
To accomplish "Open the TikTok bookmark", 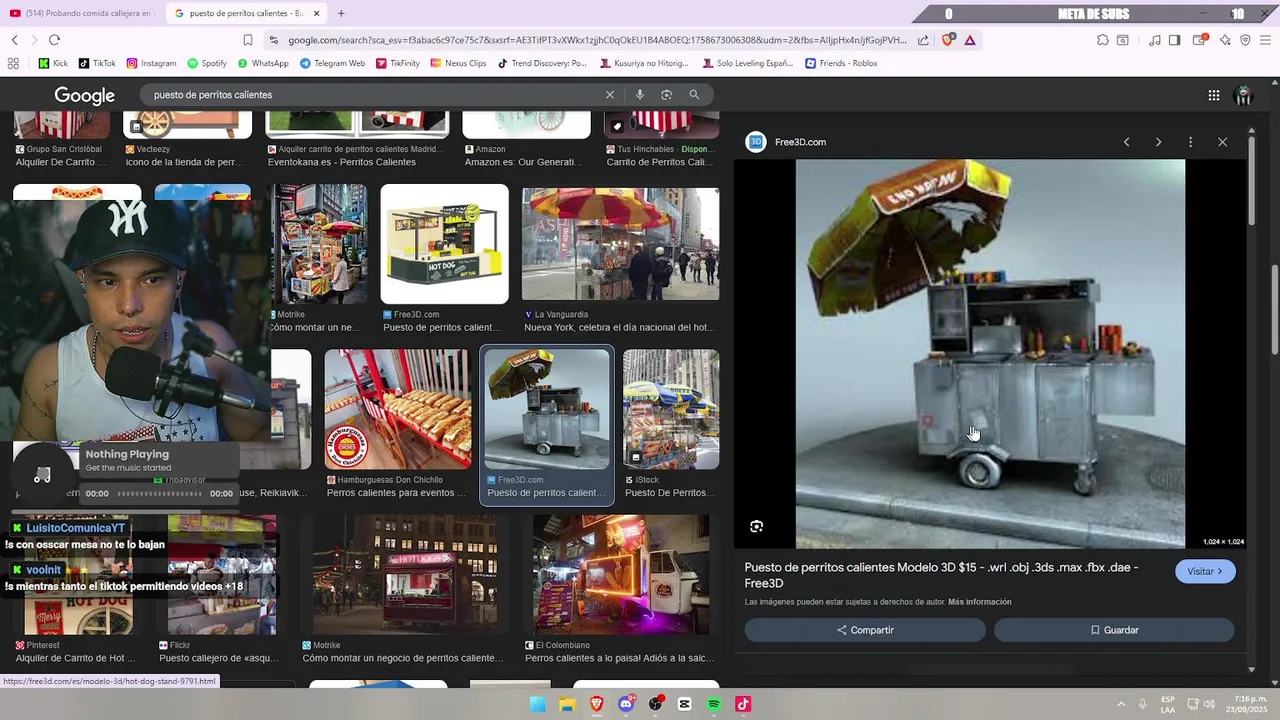I will 97,63.
